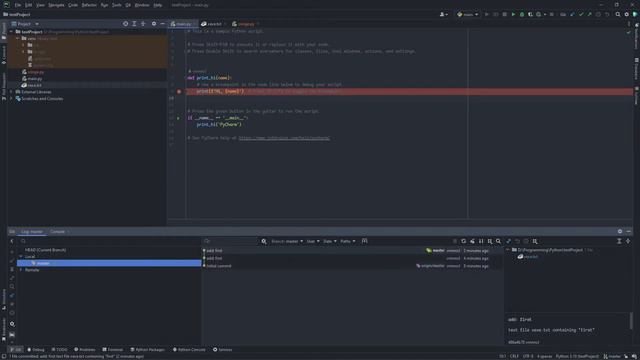640x360 pixels.
Task: Click the Git log search magnifier icon
Action: 498,241
